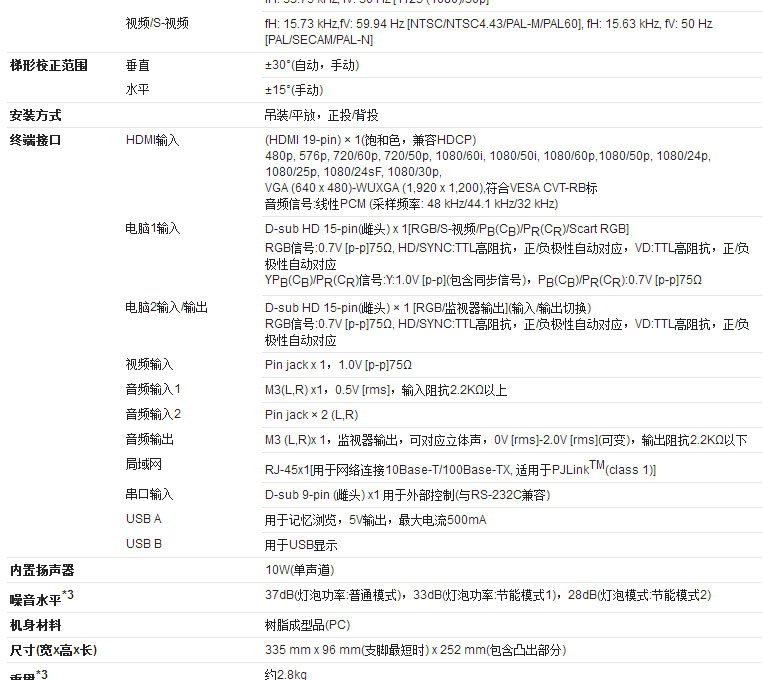Click the RJ-45x1 PJLink description
The image size is (763, 680).
(x=460, y=468)
